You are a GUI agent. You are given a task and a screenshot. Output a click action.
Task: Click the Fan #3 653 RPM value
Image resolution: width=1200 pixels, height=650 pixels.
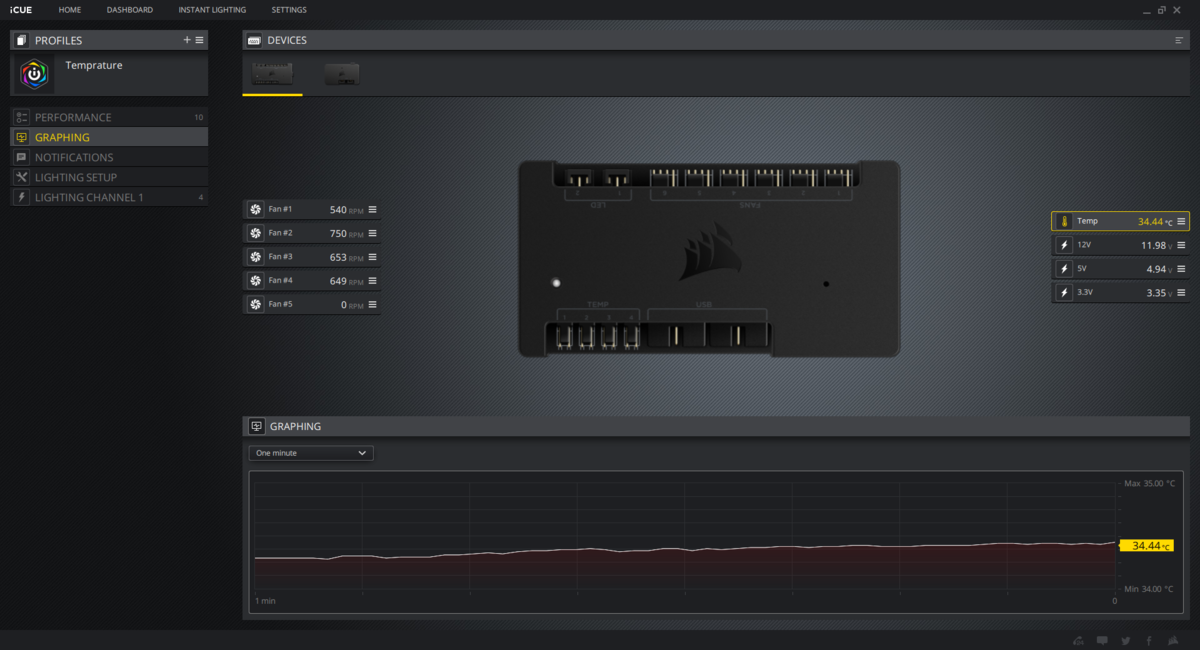(x=346, y=258)
